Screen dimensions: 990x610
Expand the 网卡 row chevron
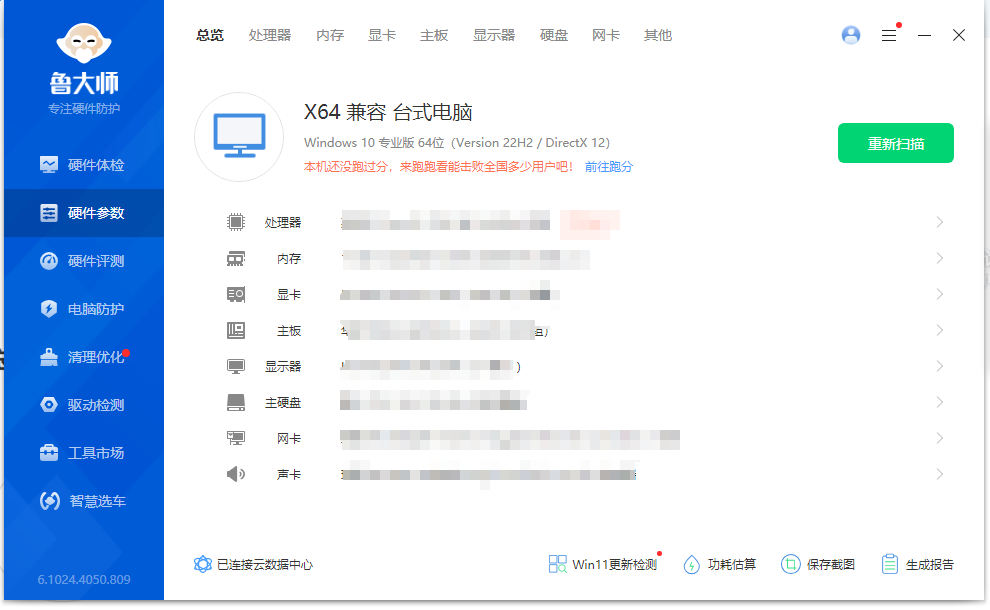(939, 438)
